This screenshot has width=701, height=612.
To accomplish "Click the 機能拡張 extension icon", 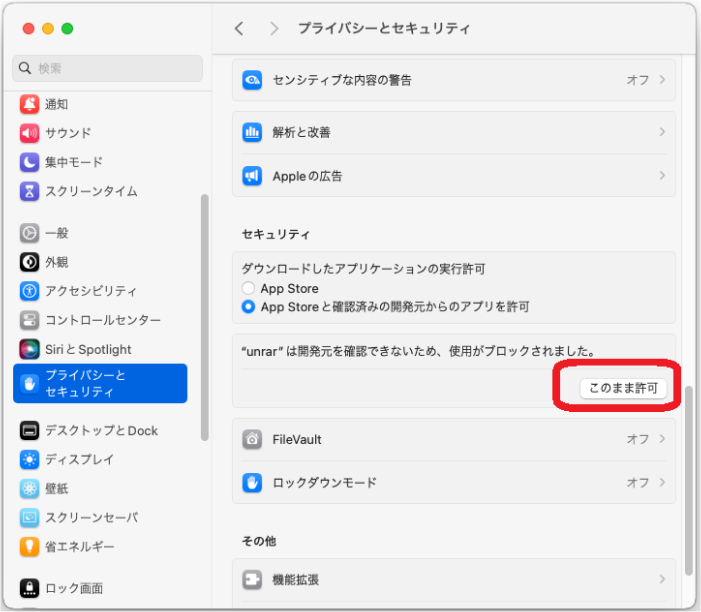I will coord(252,580).
